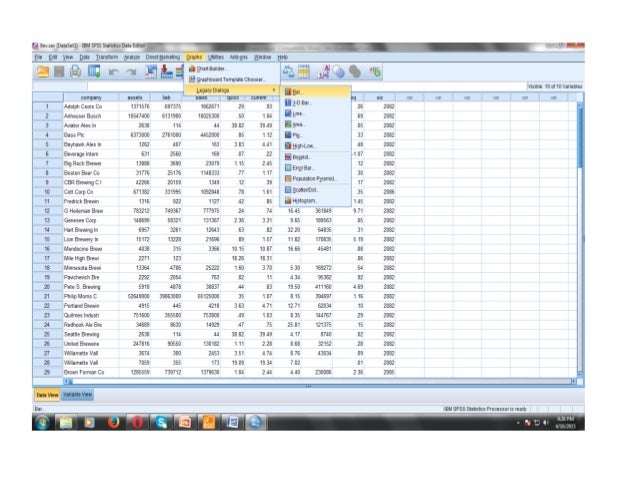Open the Analyze menu
Viewport: 638px width, 479px height.
(132, 57)
